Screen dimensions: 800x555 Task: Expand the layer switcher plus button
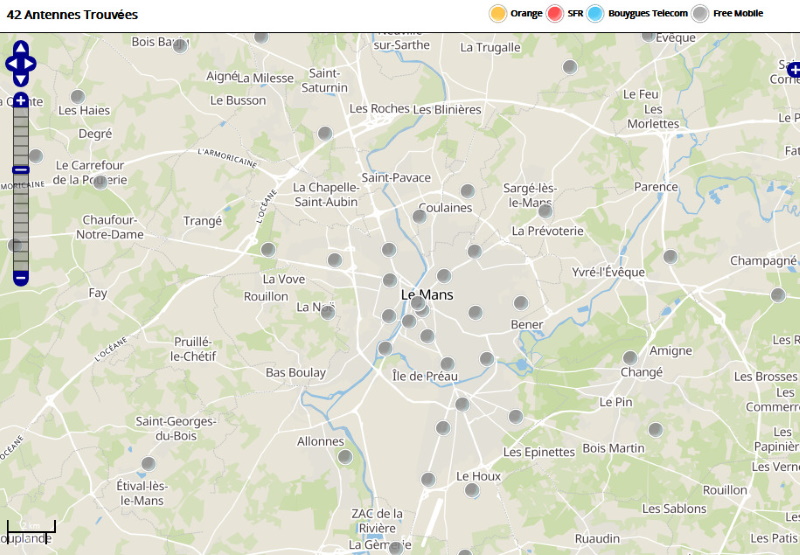(793, 70)
